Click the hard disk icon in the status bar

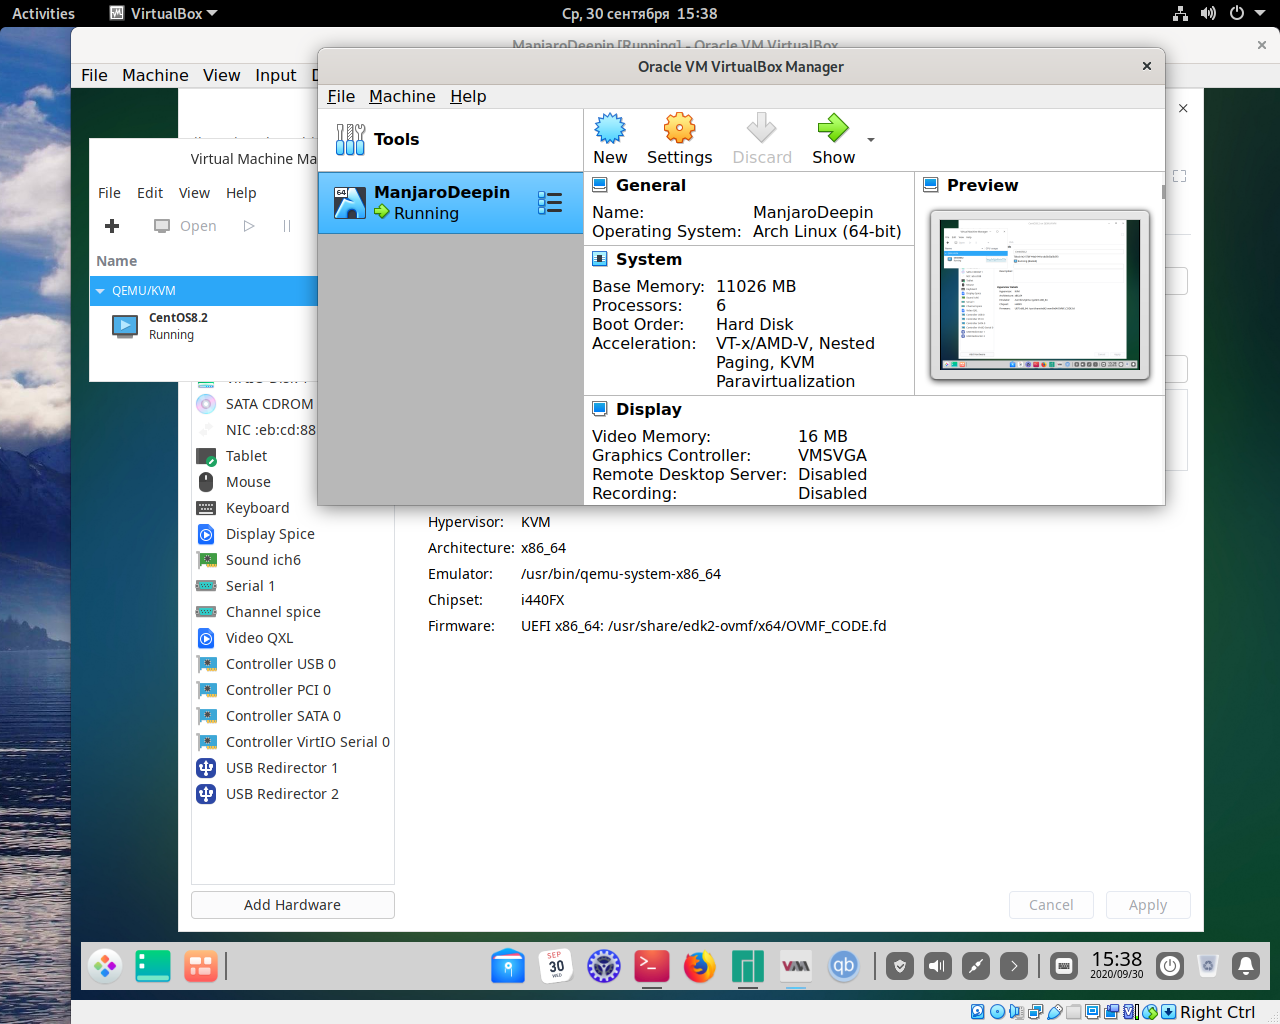[977, 1012]
